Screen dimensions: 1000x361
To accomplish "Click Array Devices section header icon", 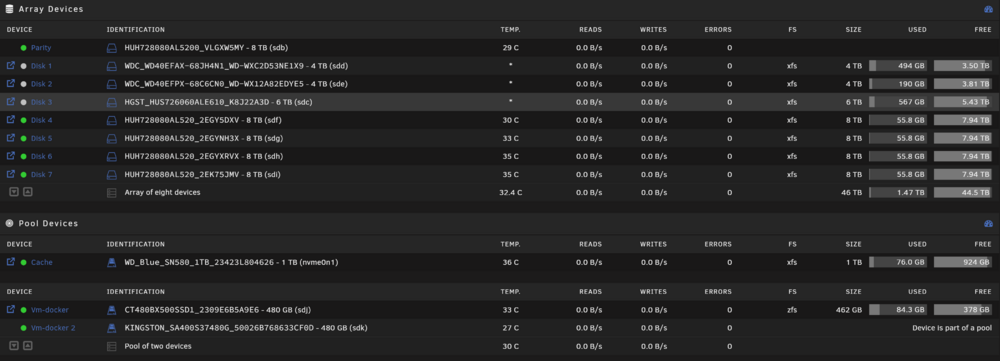I will [x=10, y=10].
